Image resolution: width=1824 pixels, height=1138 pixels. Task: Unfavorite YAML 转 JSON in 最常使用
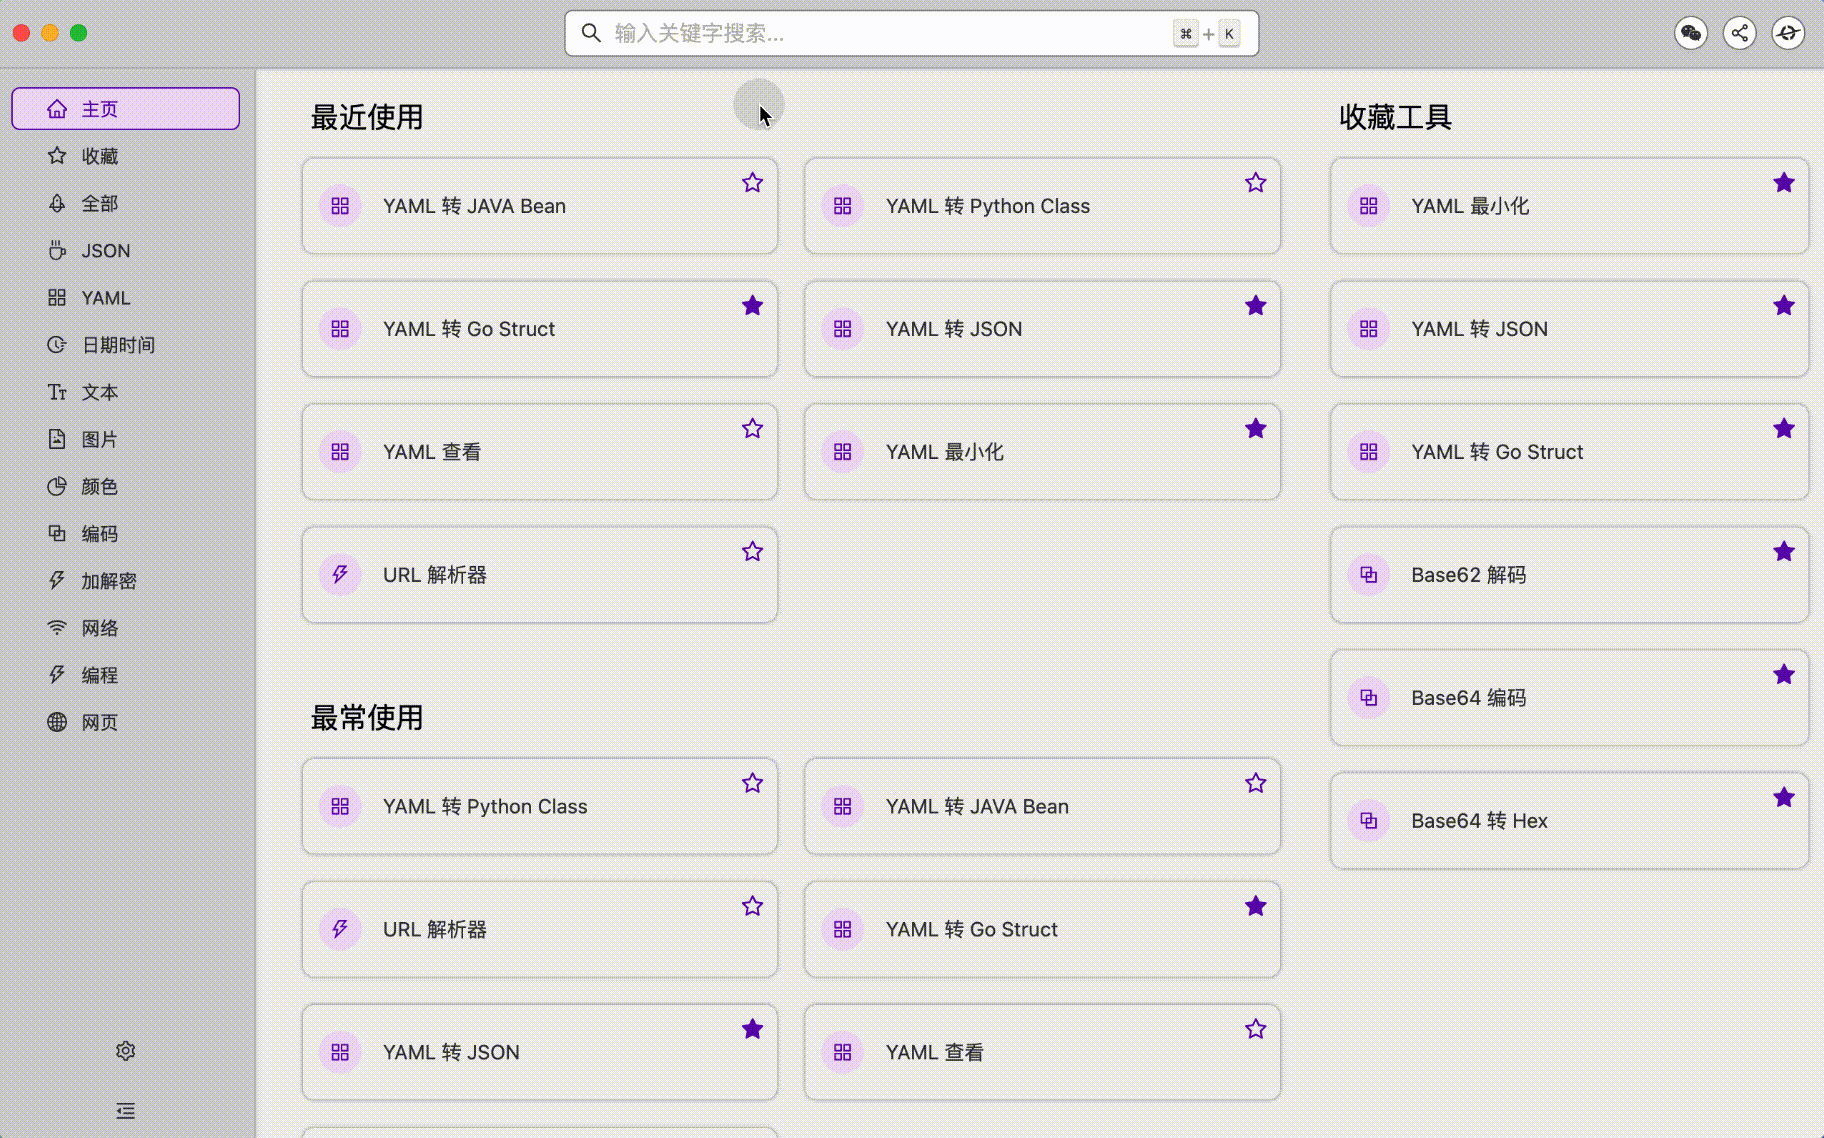(753, 1029)
